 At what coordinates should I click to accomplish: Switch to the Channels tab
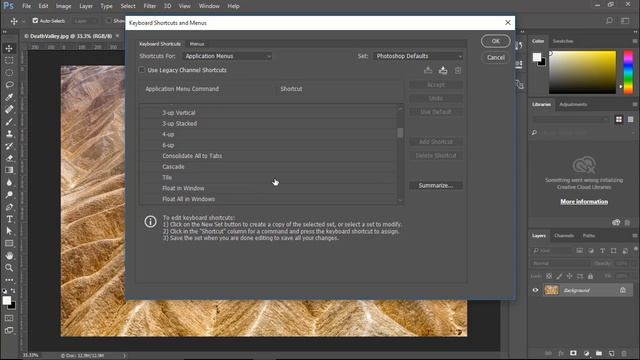tap(564, 236)
